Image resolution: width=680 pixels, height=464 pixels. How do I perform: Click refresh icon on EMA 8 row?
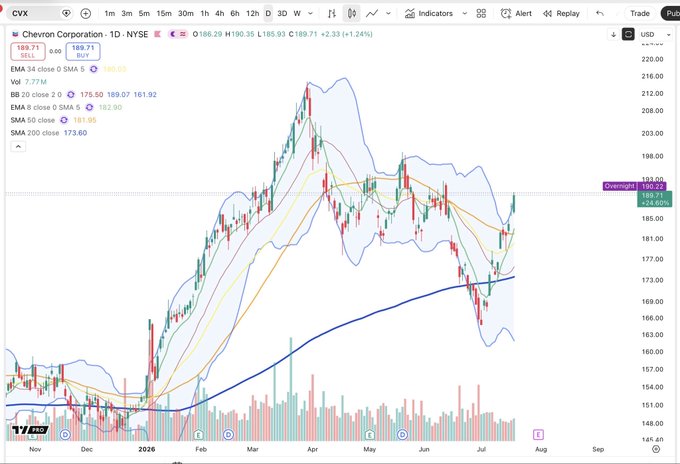pos(89,107)
